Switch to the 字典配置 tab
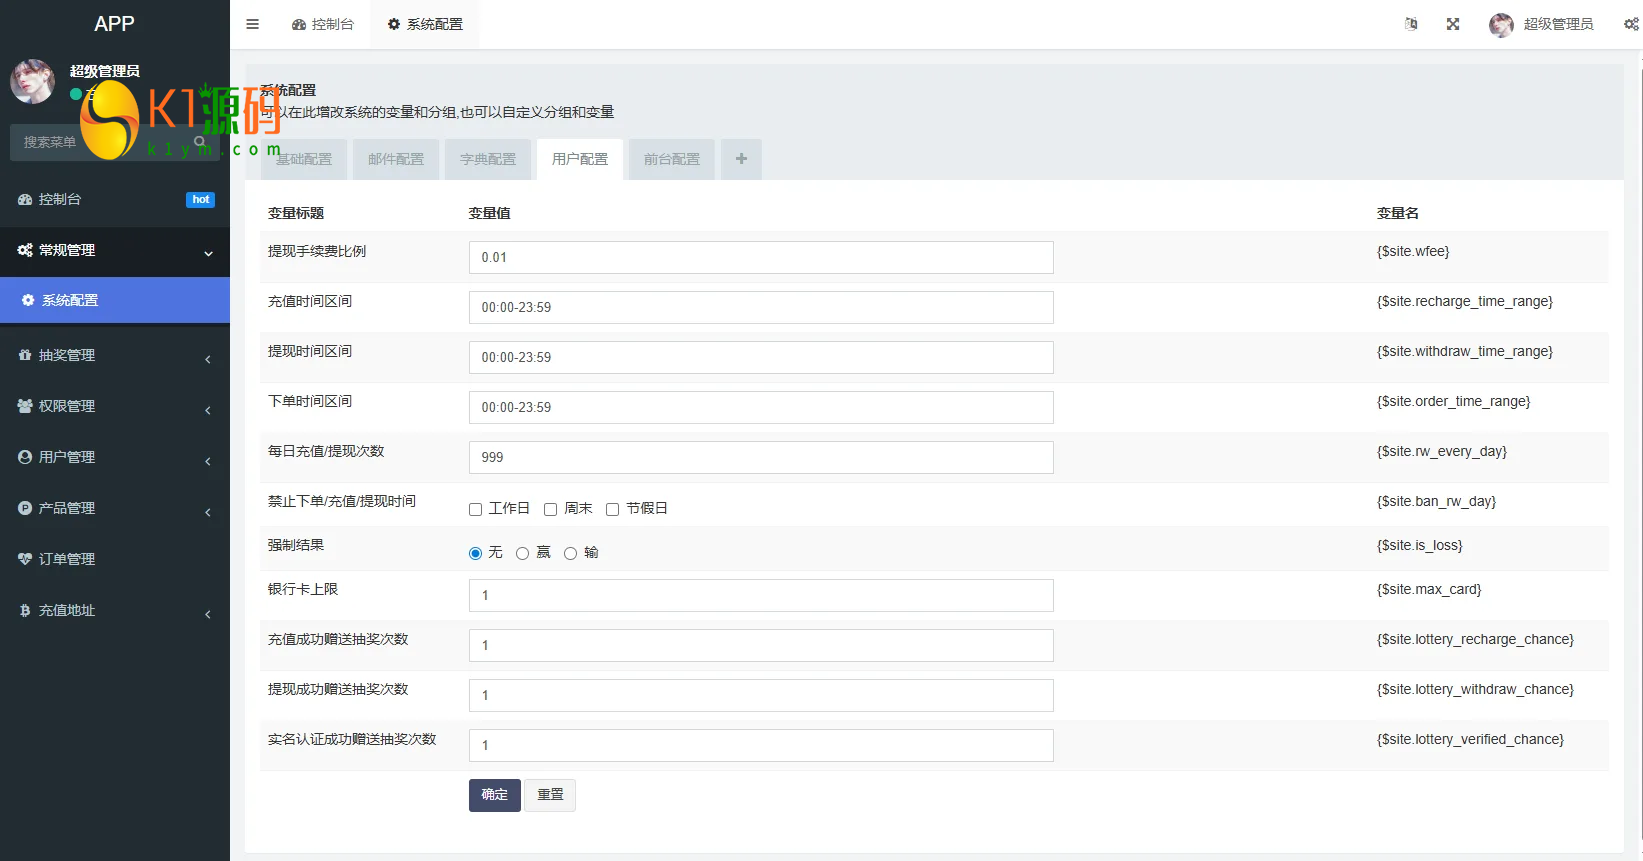This screenshot has width=1643, height=861. [488, 159]
